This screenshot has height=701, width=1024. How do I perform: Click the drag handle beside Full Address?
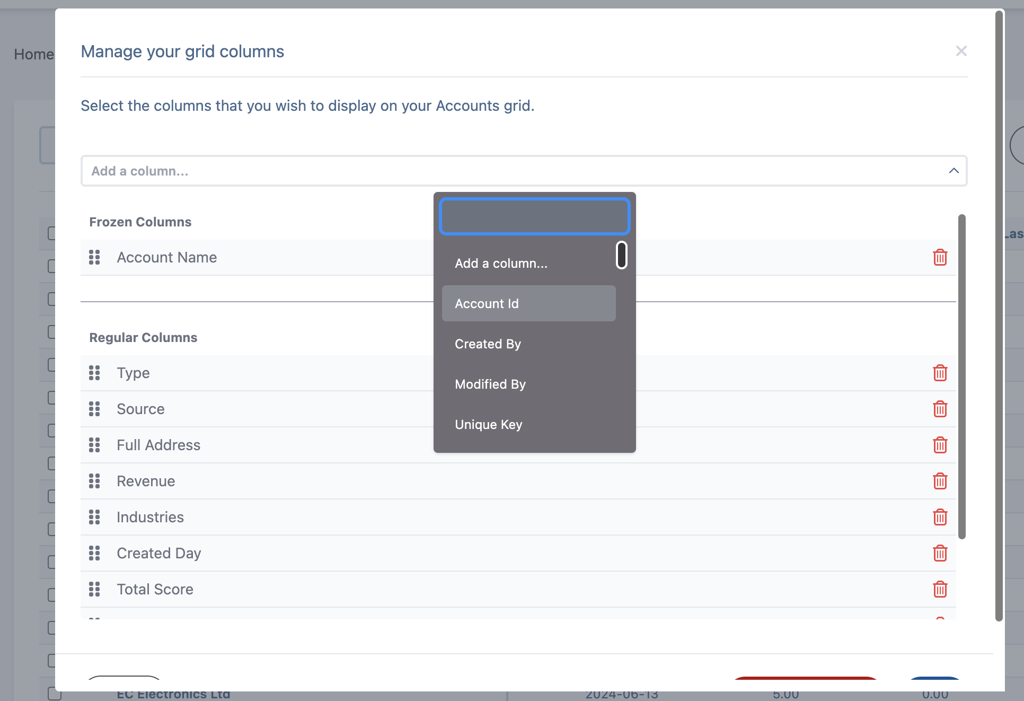coord(95,445)
